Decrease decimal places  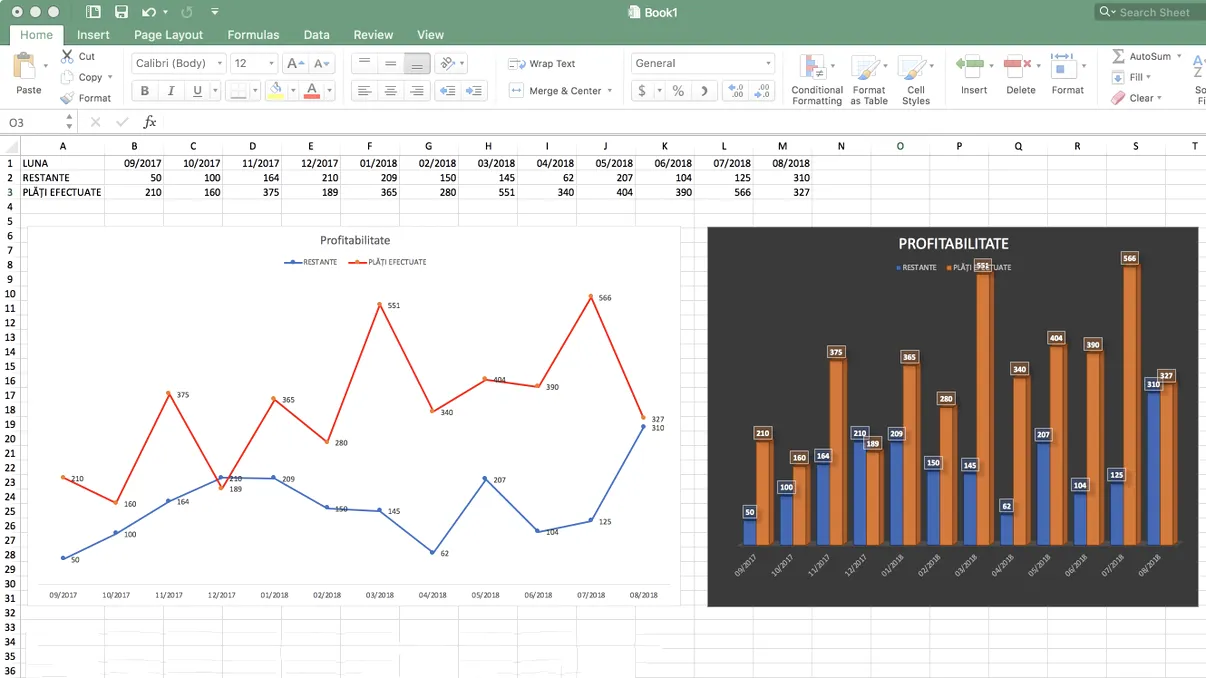tap(763, 91)
